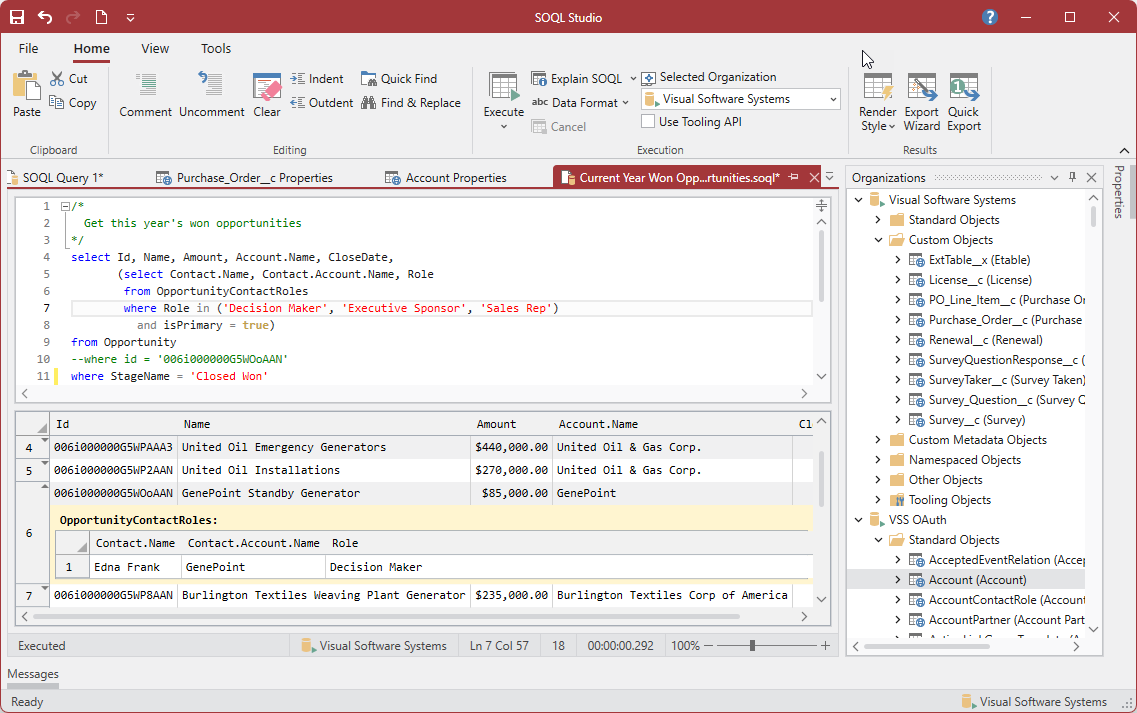Screen dimensions: 1137x713
Task: Enable the Use Tooling API checkbox
Action: pos(648,122)
